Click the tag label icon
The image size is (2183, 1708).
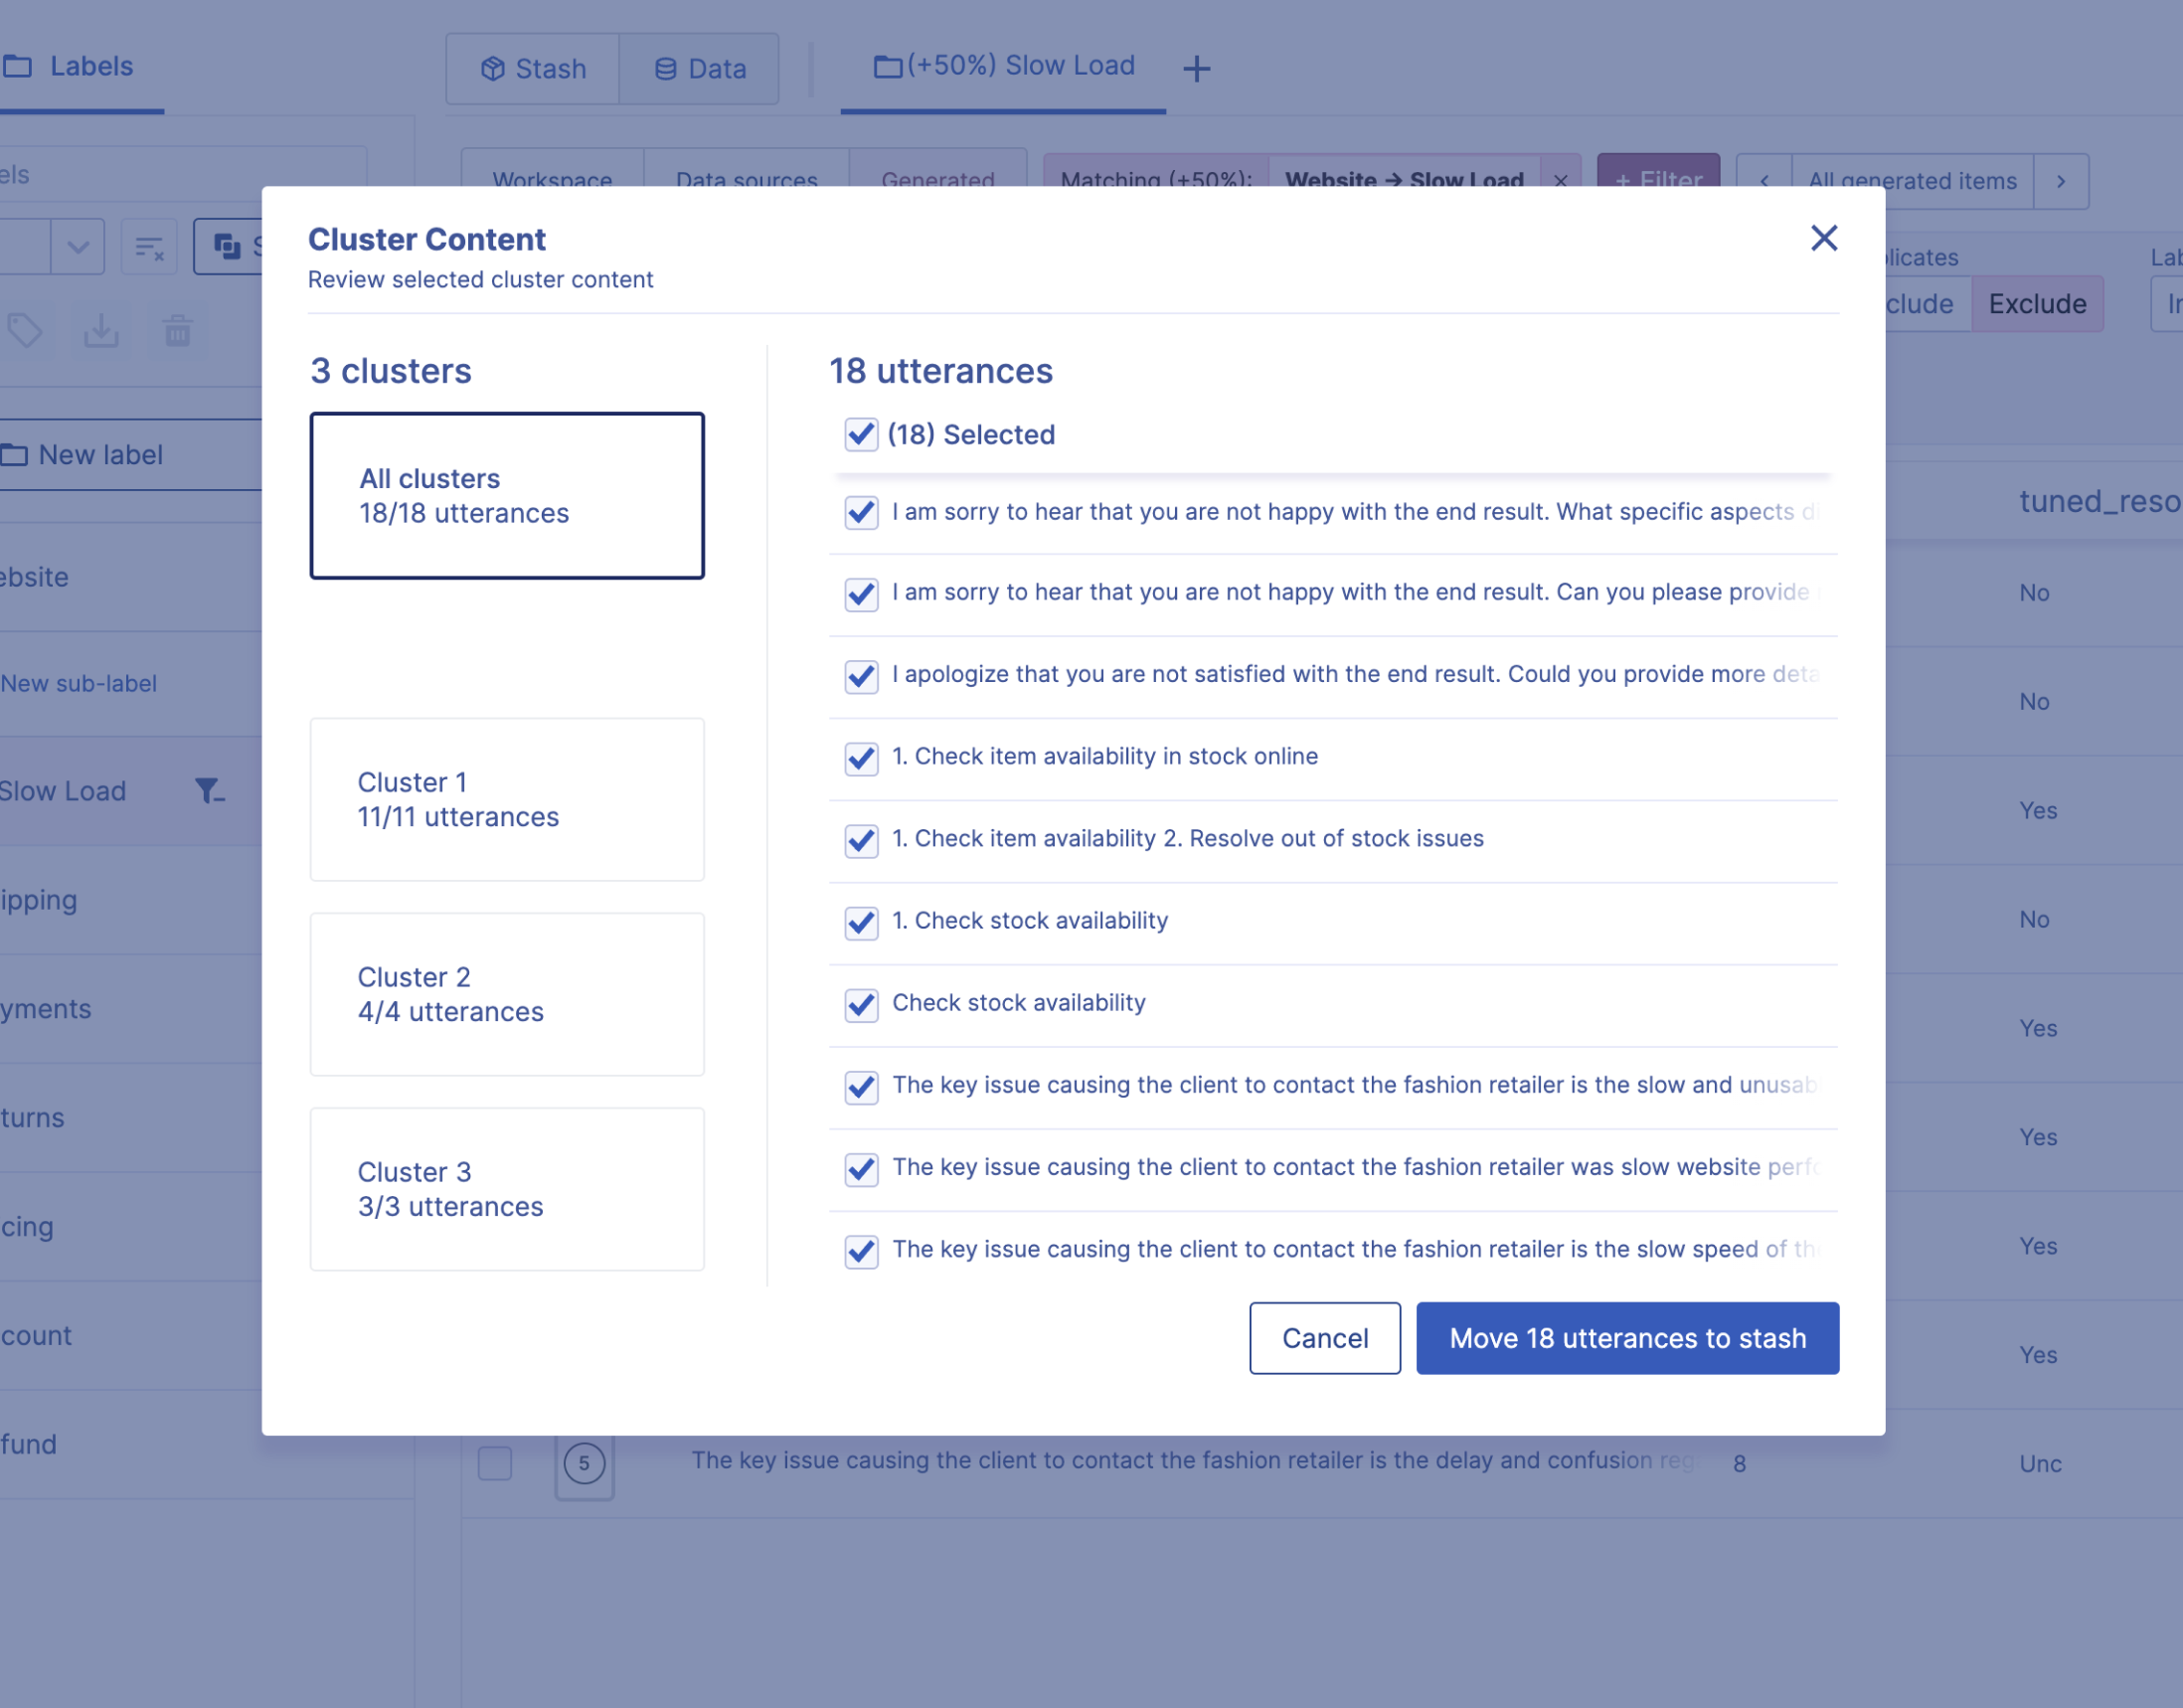(x=25, y=330)
